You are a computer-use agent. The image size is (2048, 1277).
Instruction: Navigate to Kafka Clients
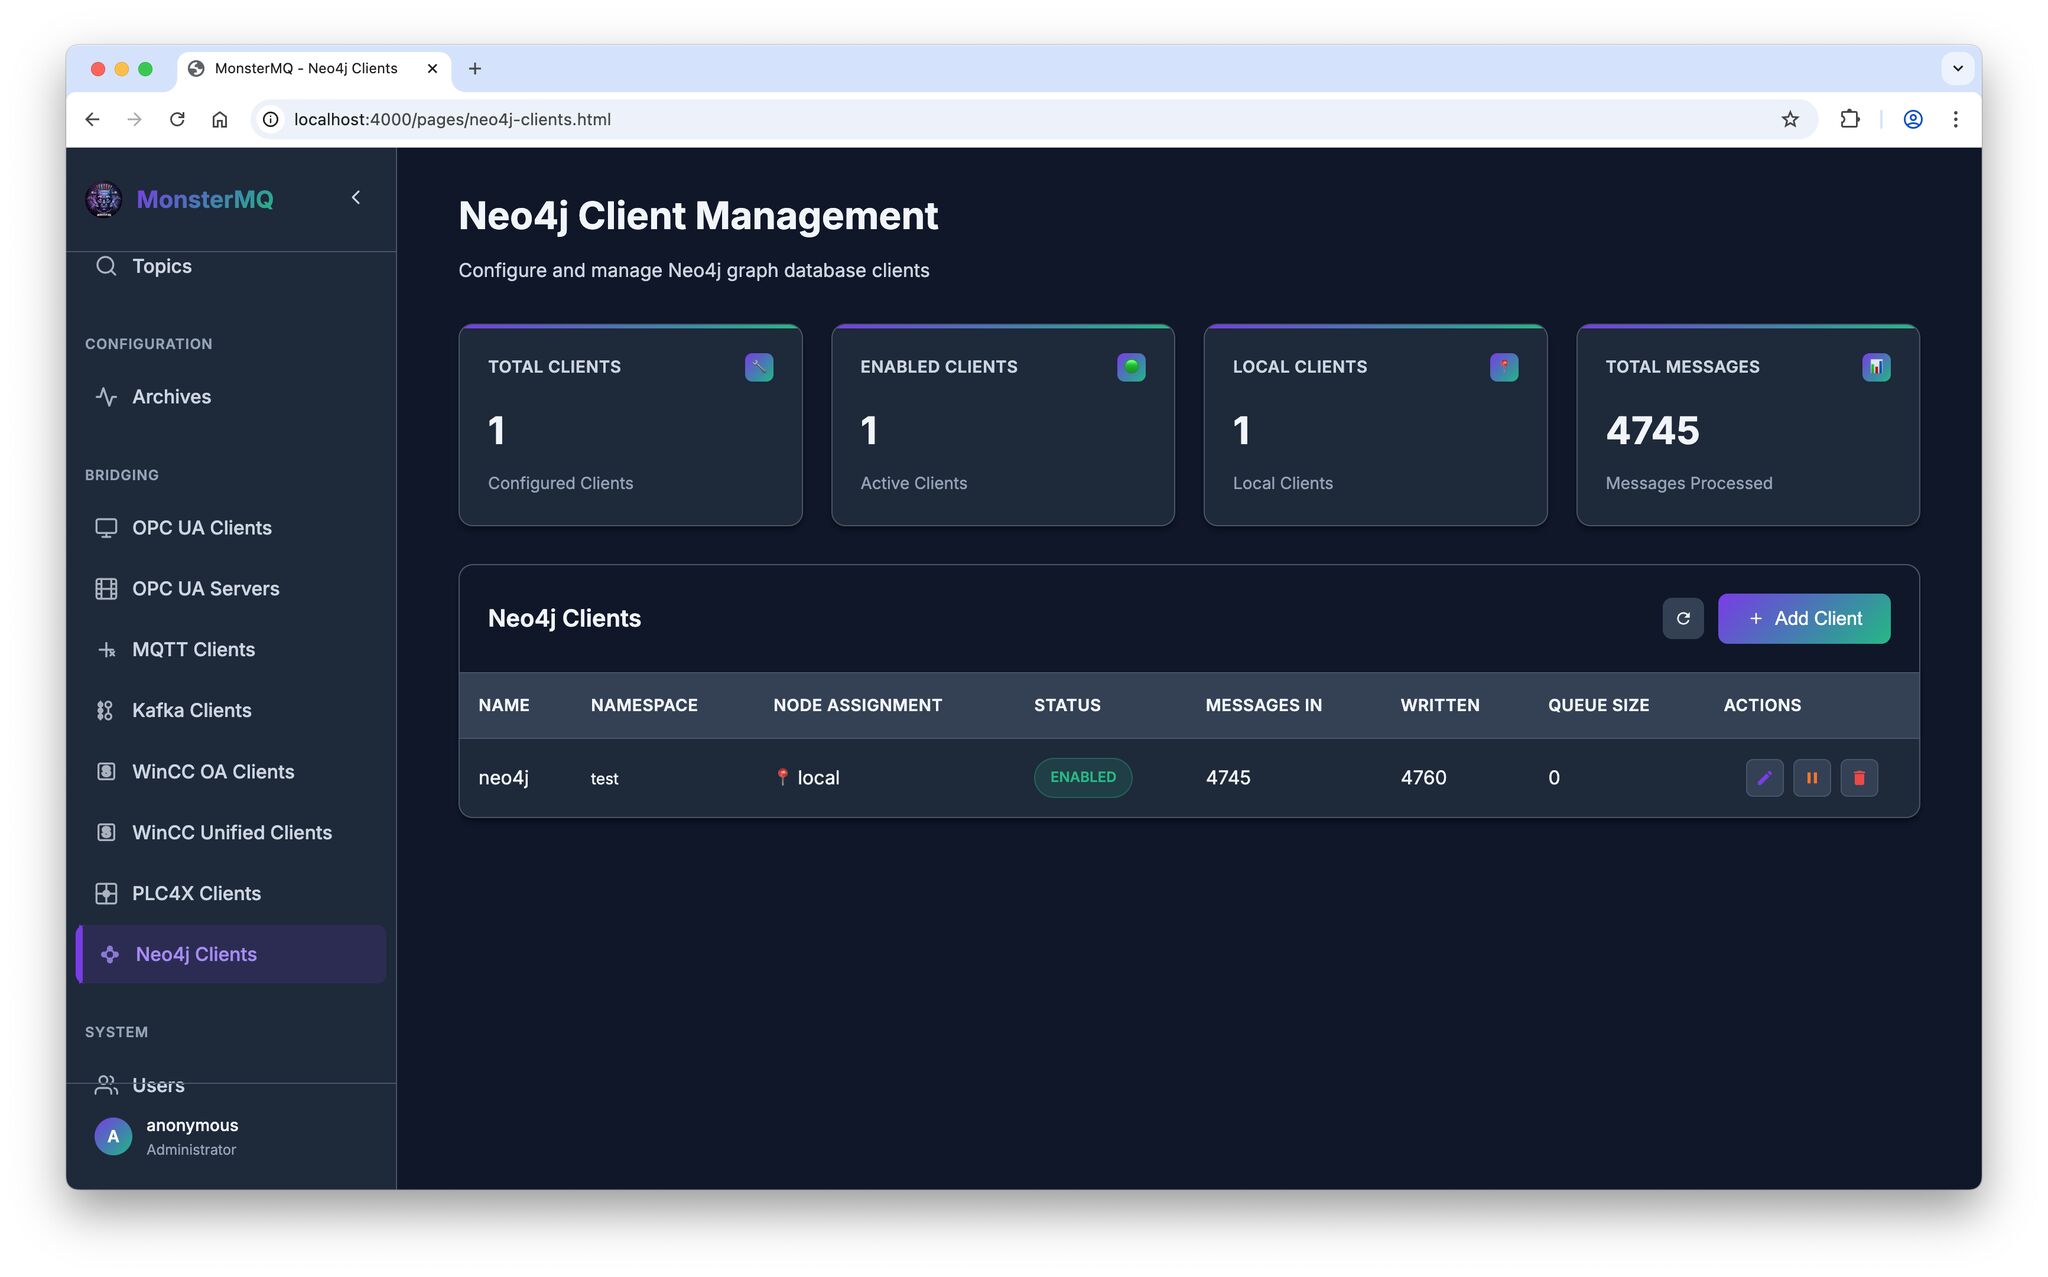191,711
